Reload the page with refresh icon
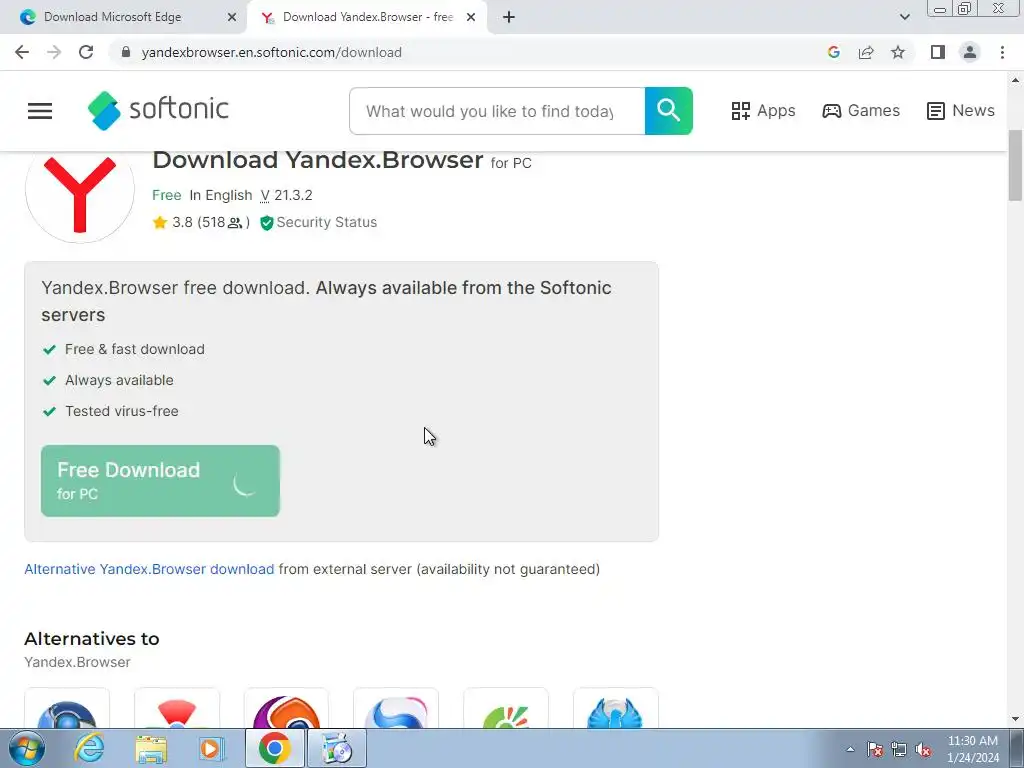The image size is (1024, 768). click(x=86, y=52)
